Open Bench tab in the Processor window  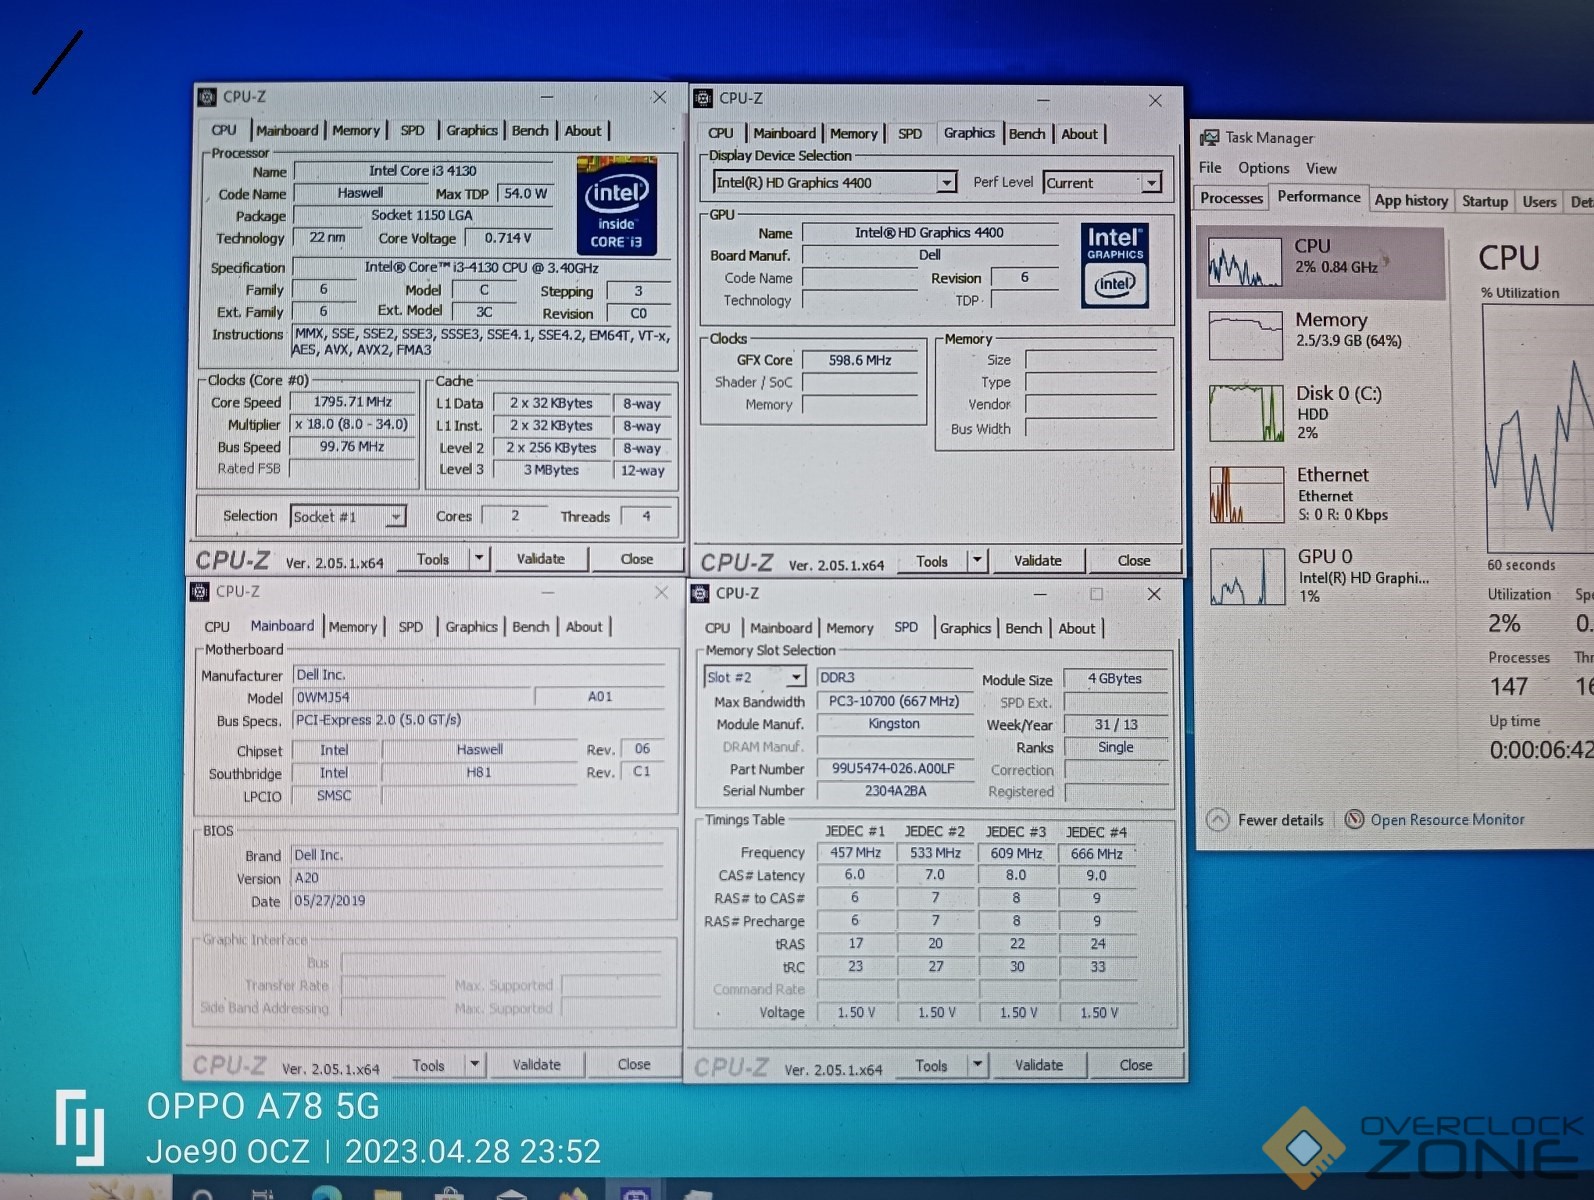point(530,130)
